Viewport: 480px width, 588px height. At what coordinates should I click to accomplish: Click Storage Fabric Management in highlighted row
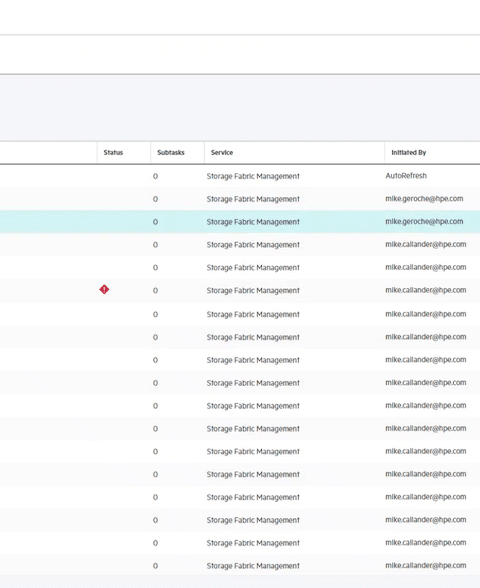[x=253, y=222]
